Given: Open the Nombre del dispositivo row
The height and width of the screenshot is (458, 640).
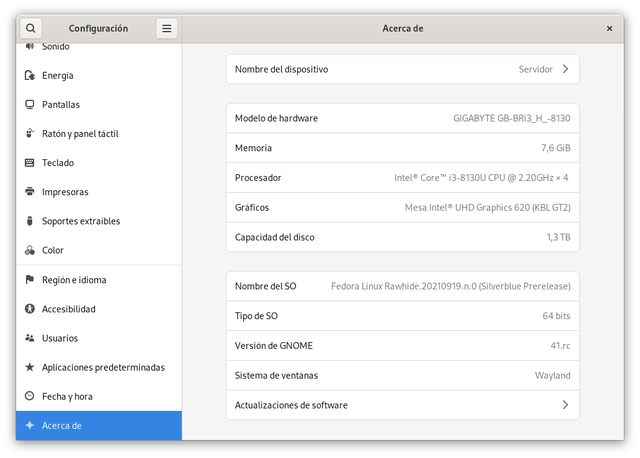Looking at the screenshot, I should click(x=402, y=69).
